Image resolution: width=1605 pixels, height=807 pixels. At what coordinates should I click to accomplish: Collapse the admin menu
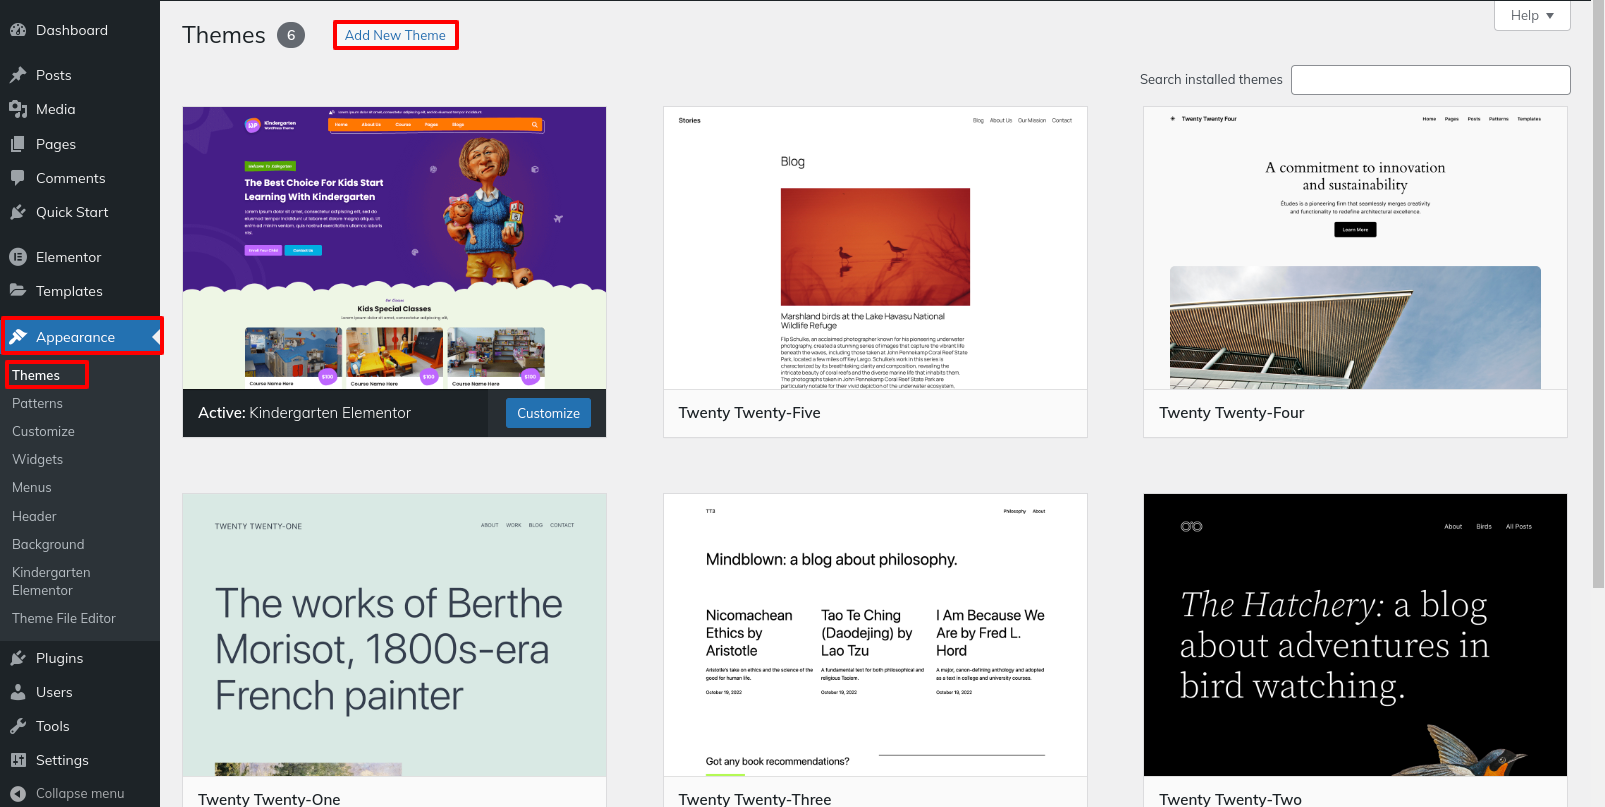80,793
